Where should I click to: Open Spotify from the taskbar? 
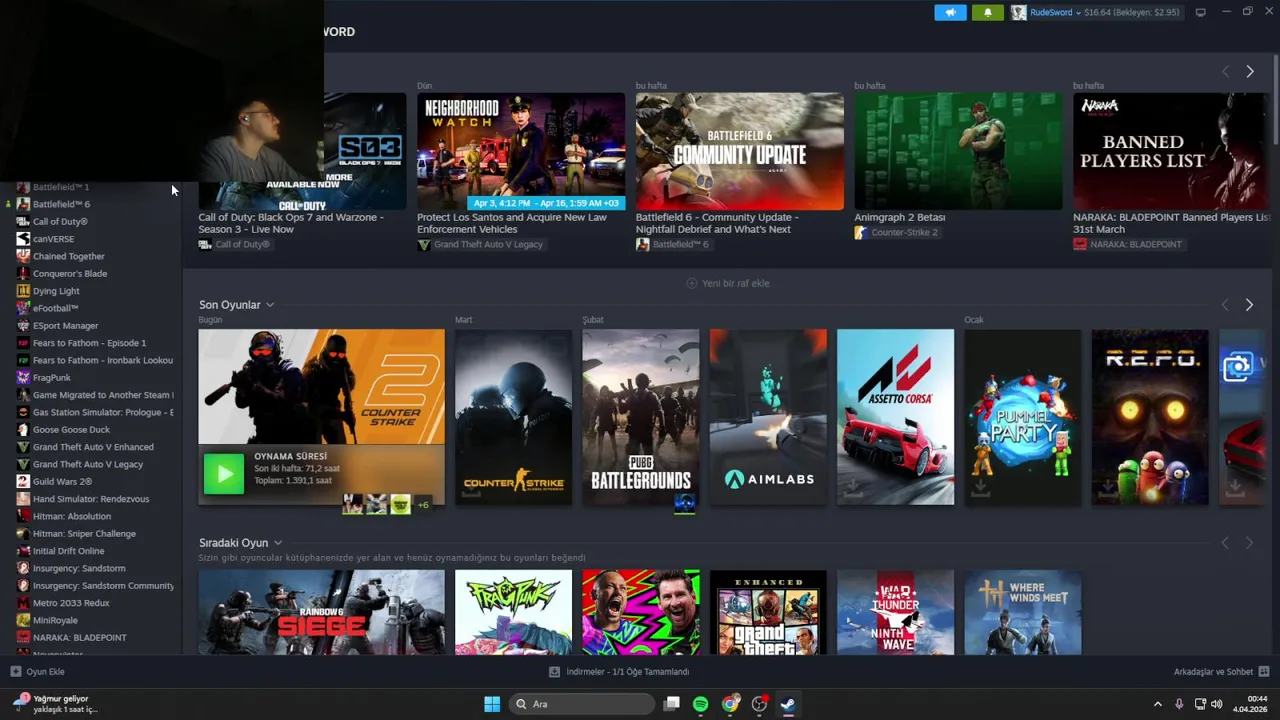point(700,704)
